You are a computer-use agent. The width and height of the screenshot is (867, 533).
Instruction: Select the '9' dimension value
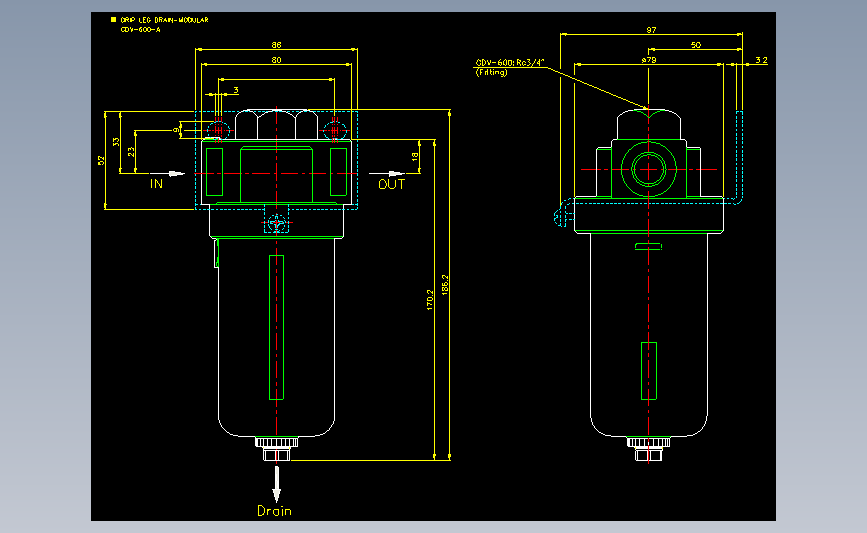click(x=176, y=130)
